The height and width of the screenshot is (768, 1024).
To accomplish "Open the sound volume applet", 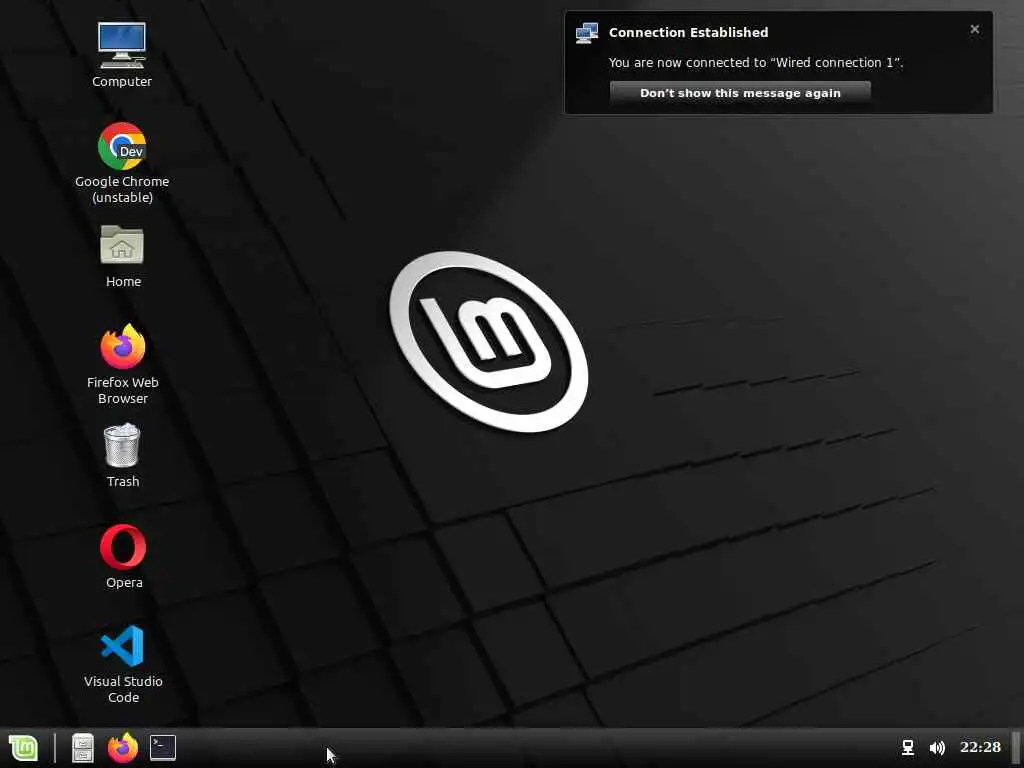I will tap(937, 748).
